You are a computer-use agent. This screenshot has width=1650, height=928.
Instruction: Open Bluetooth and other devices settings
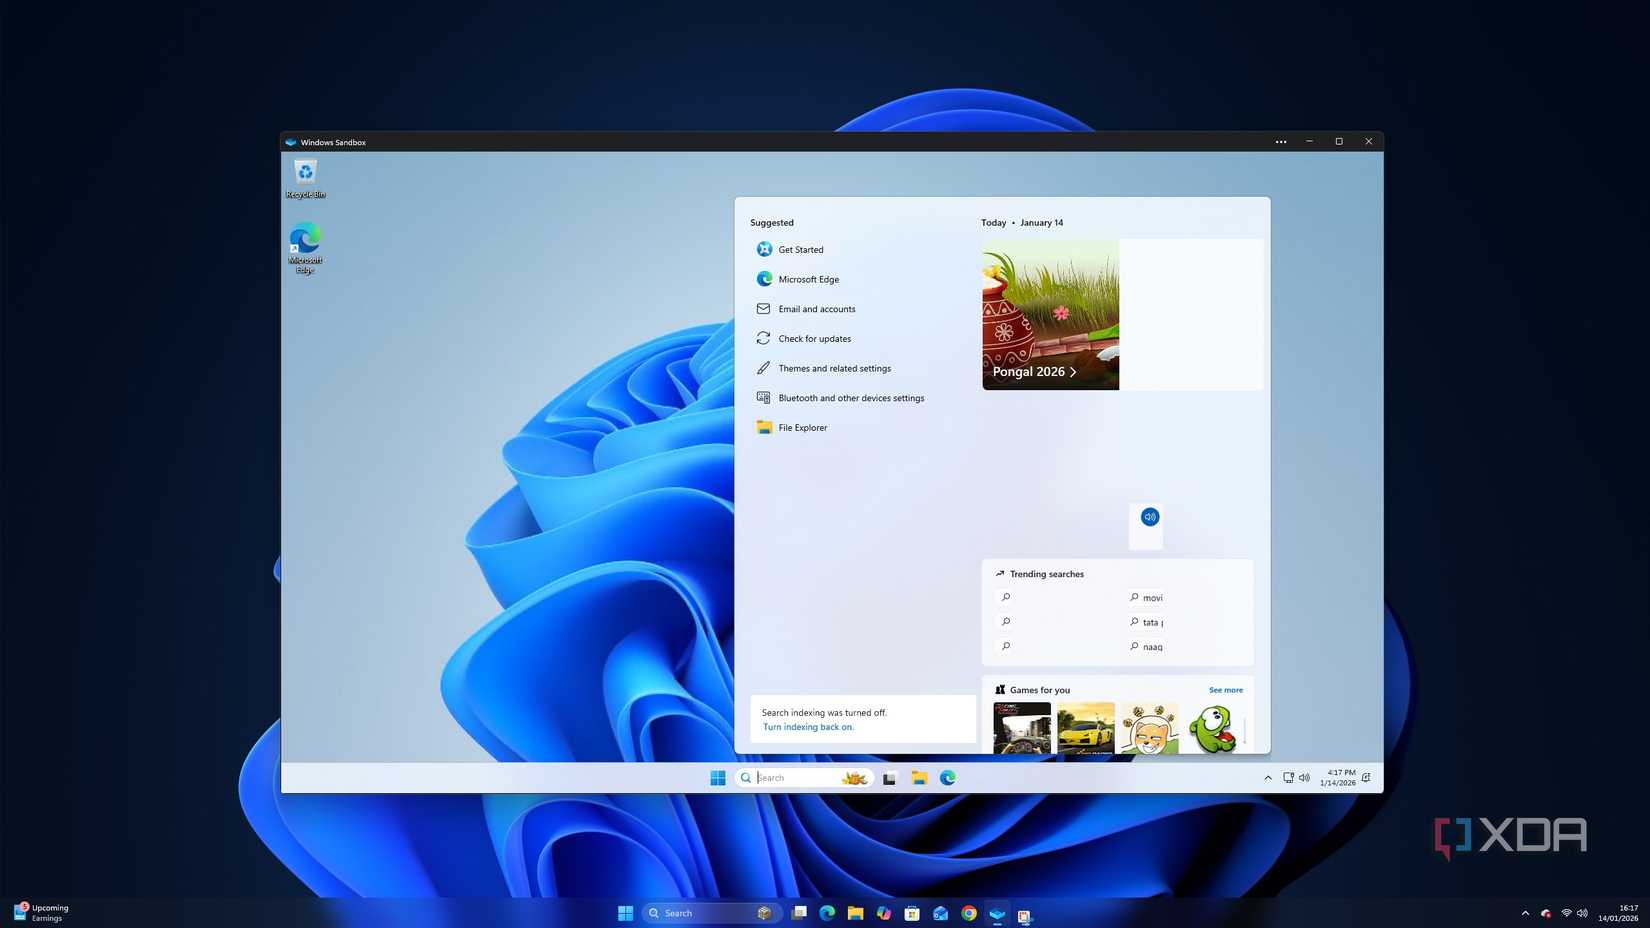pyautogui.click(x=850, y=397)
